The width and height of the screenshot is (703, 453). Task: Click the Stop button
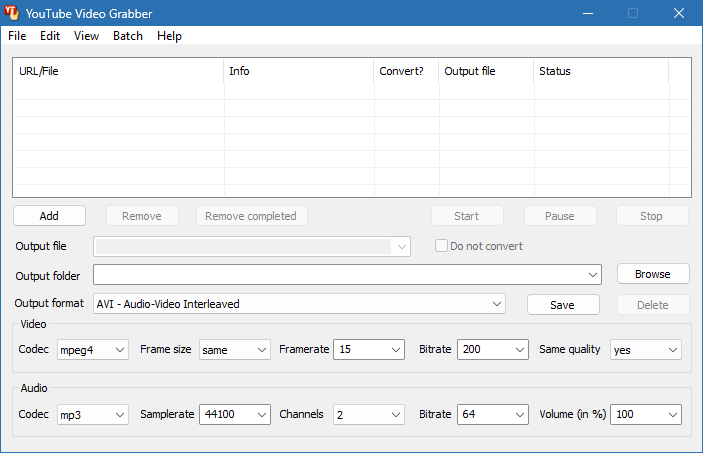(652, 216)
